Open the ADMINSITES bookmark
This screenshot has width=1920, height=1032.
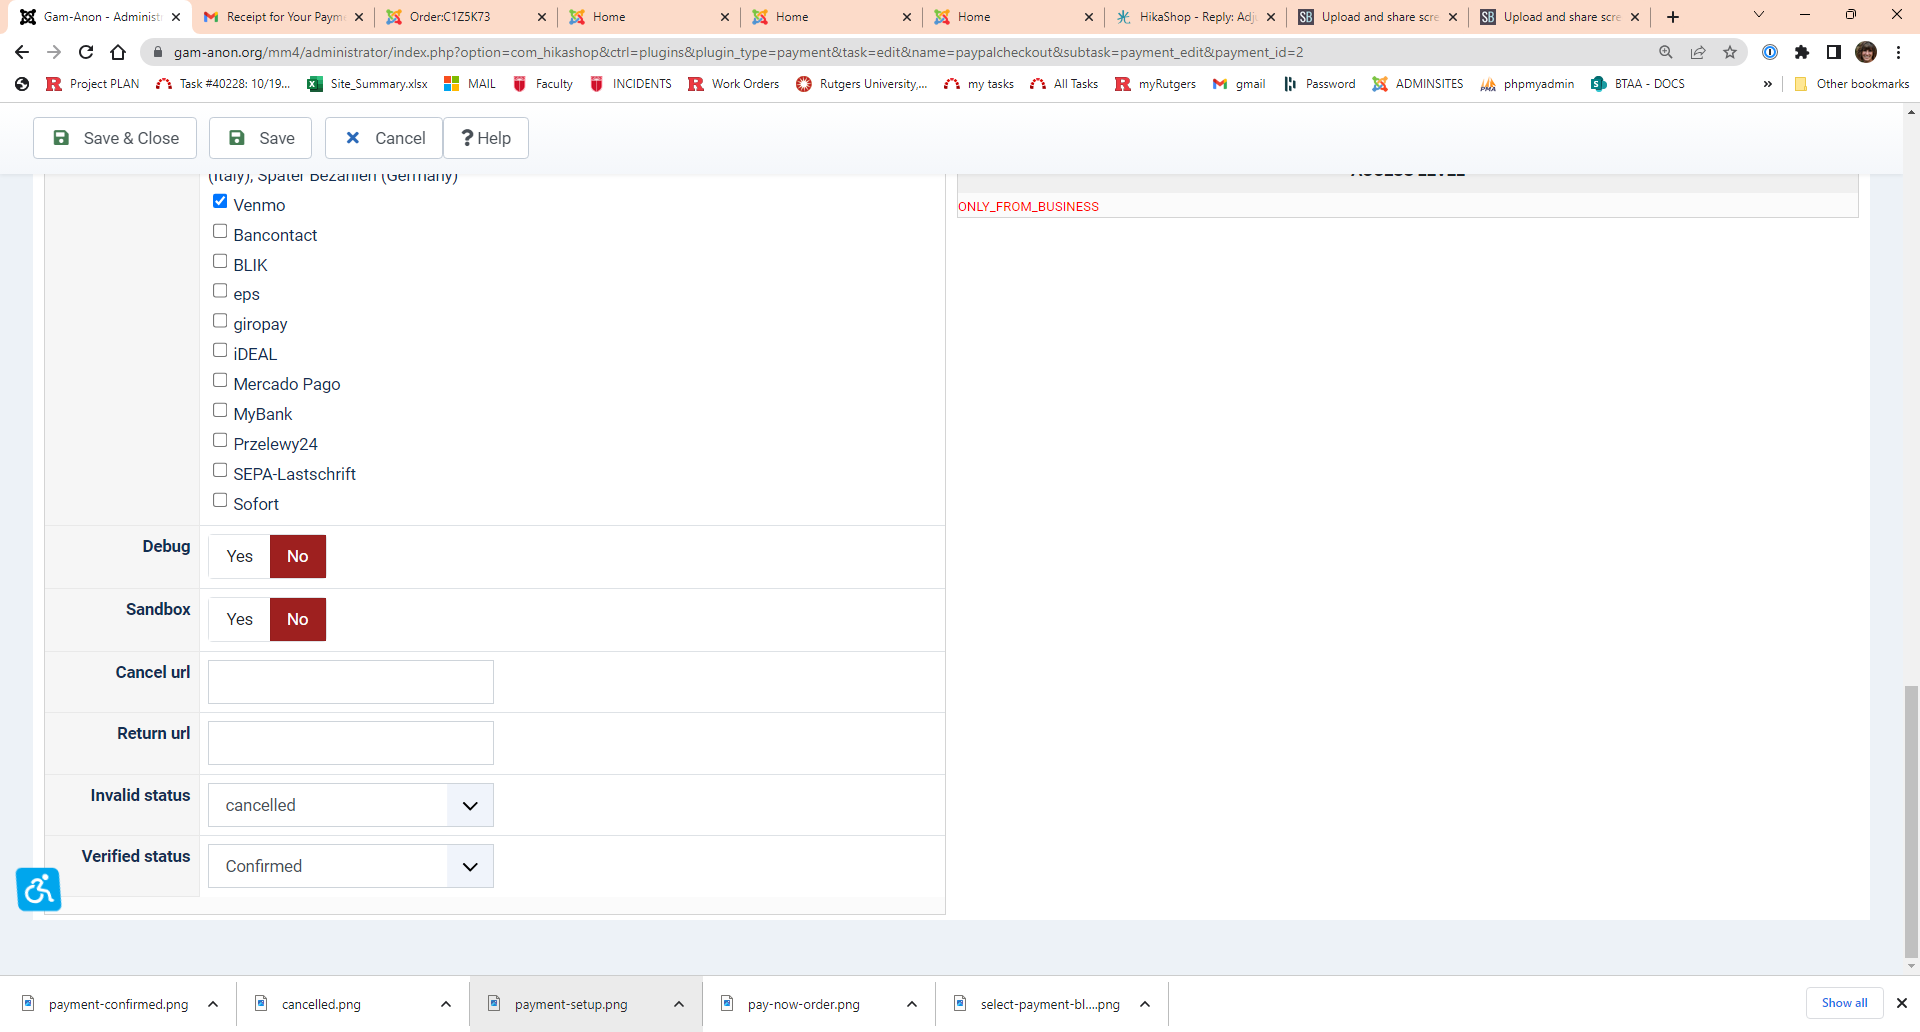(1418, 84)
